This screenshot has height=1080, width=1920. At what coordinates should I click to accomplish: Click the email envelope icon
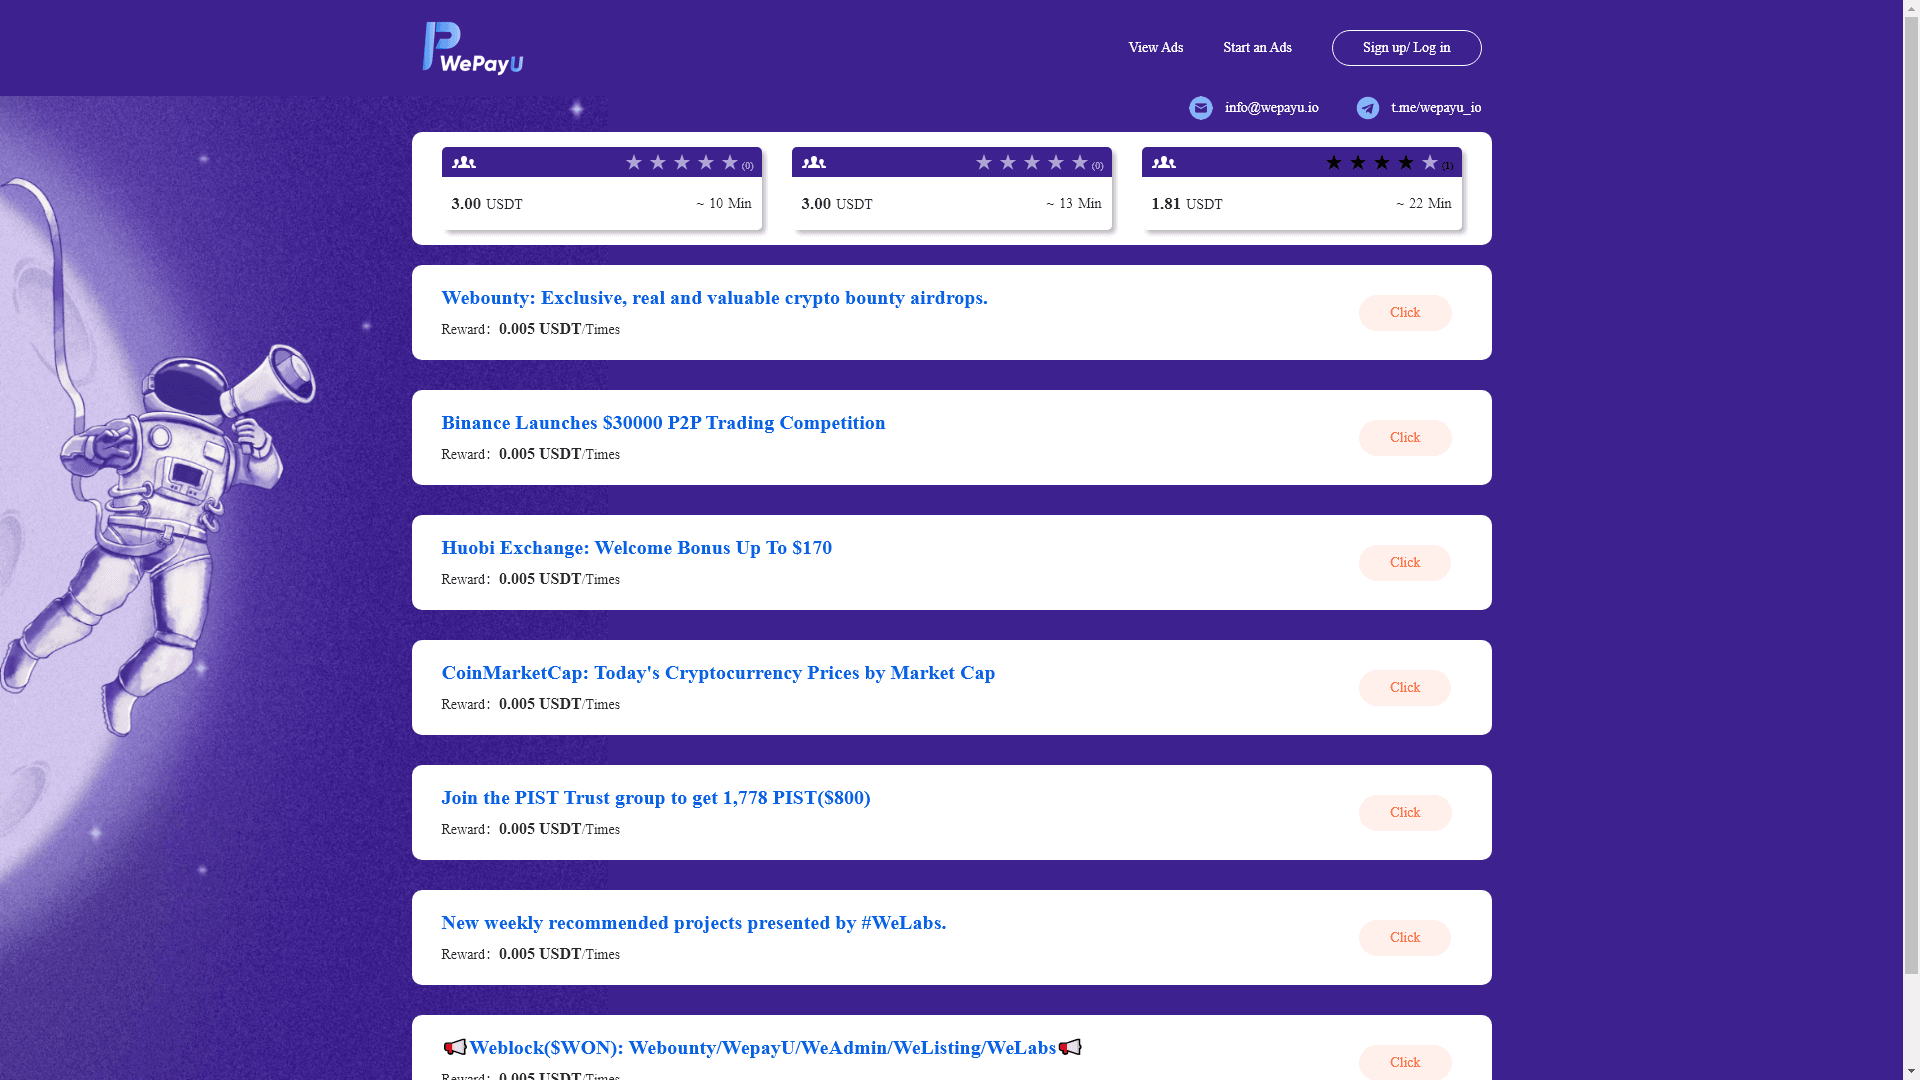[x=1200, y=108]
